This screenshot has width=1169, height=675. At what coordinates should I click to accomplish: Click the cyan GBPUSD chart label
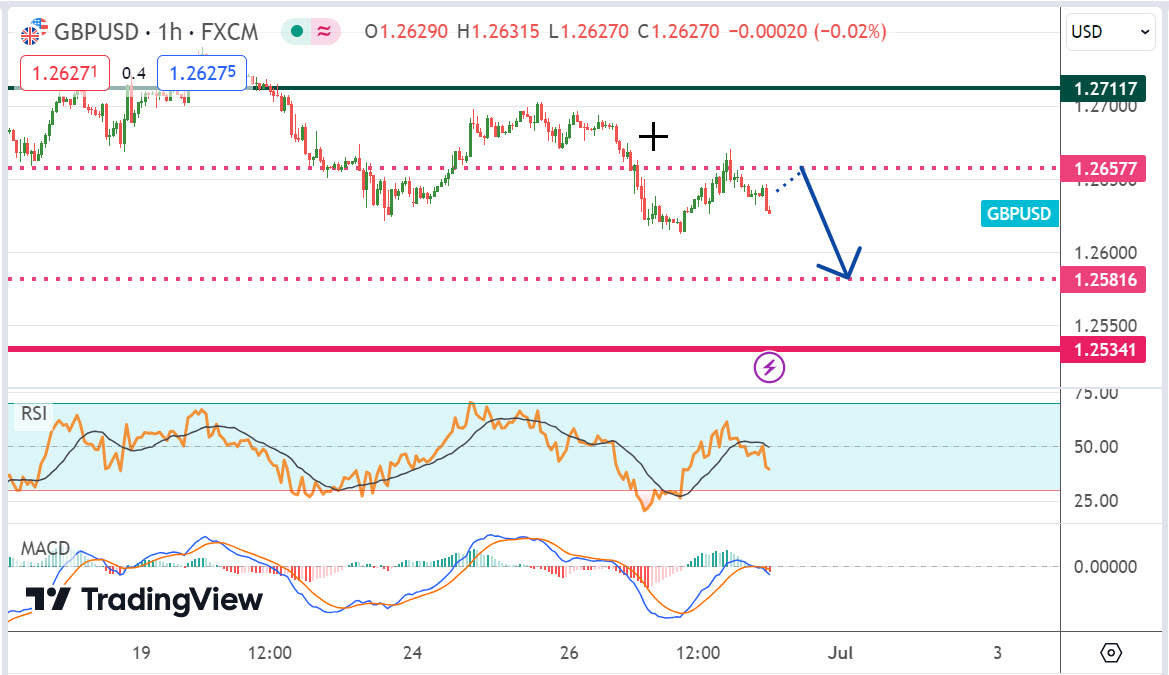[x=1018, y=213]
